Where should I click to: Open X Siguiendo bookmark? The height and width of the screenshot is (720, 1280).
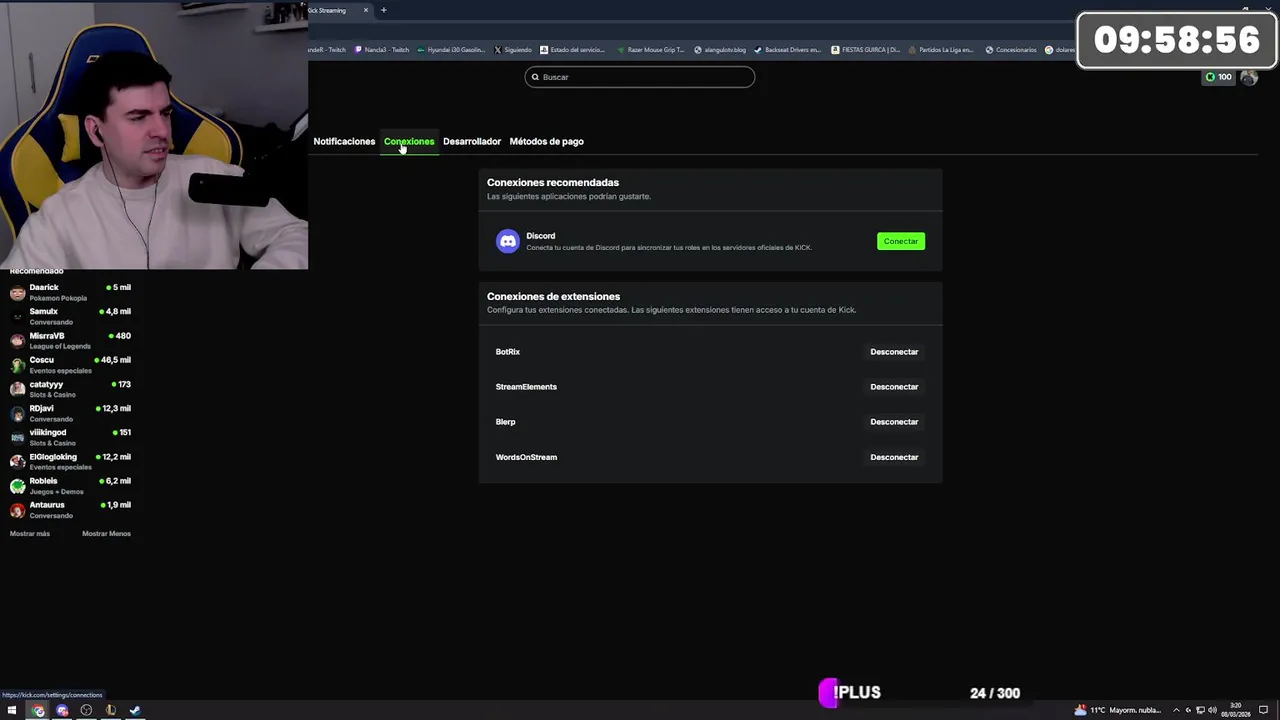513,50
